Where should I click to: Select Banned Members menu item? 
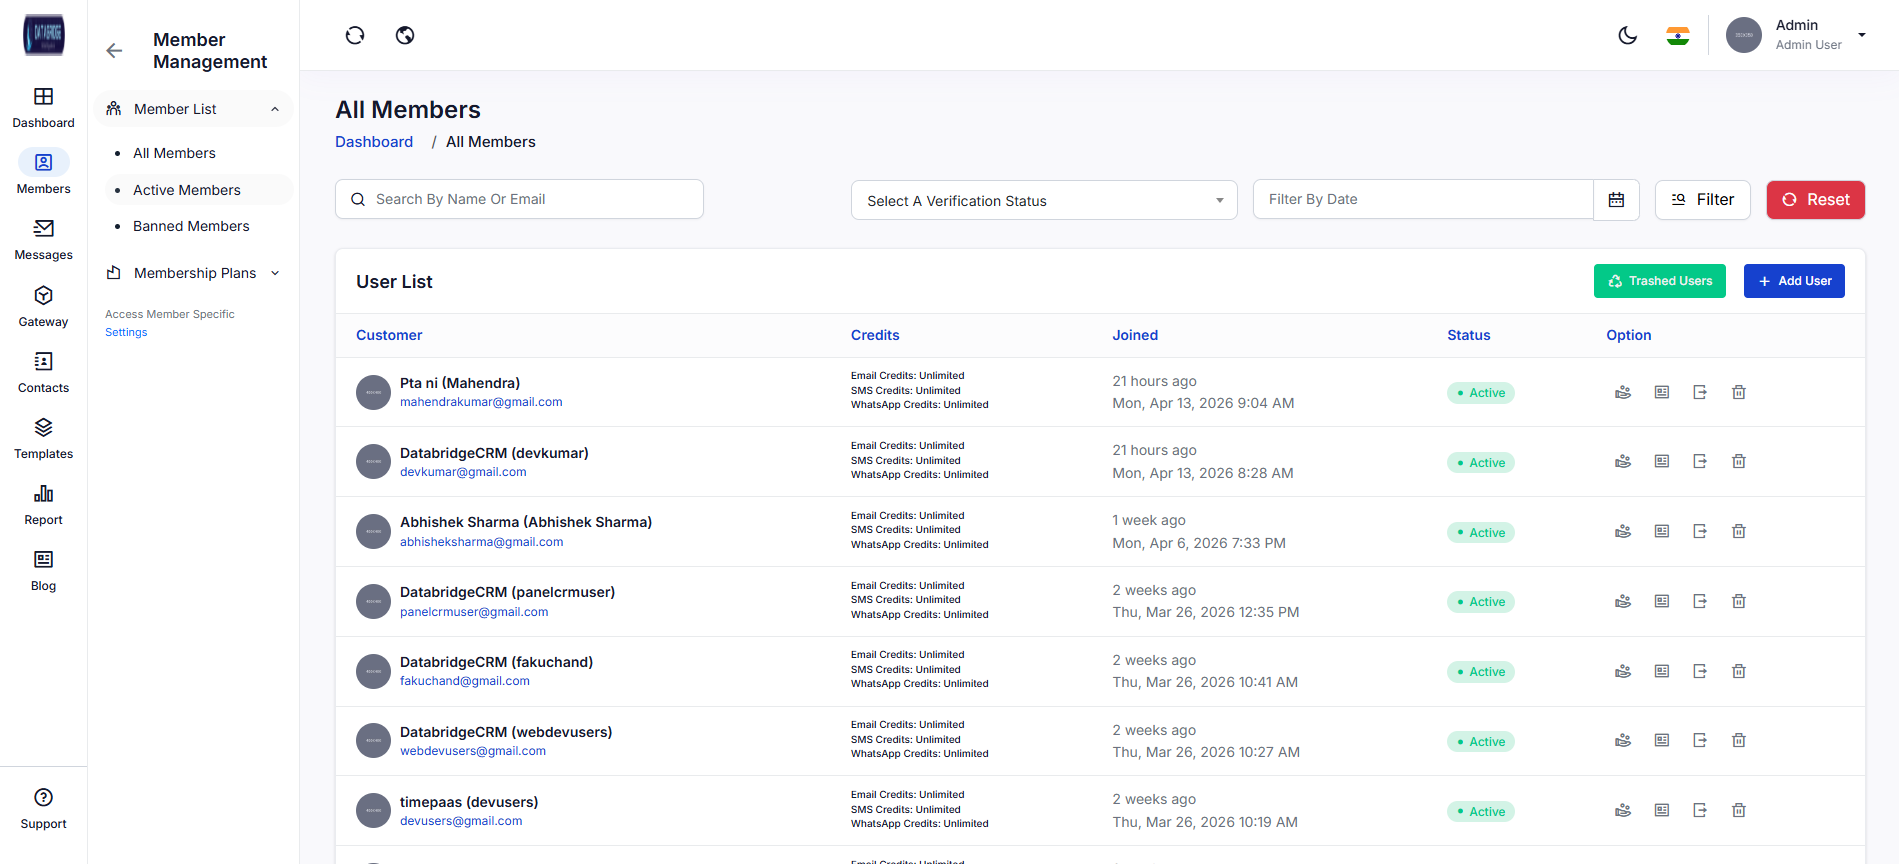[191, 226]
